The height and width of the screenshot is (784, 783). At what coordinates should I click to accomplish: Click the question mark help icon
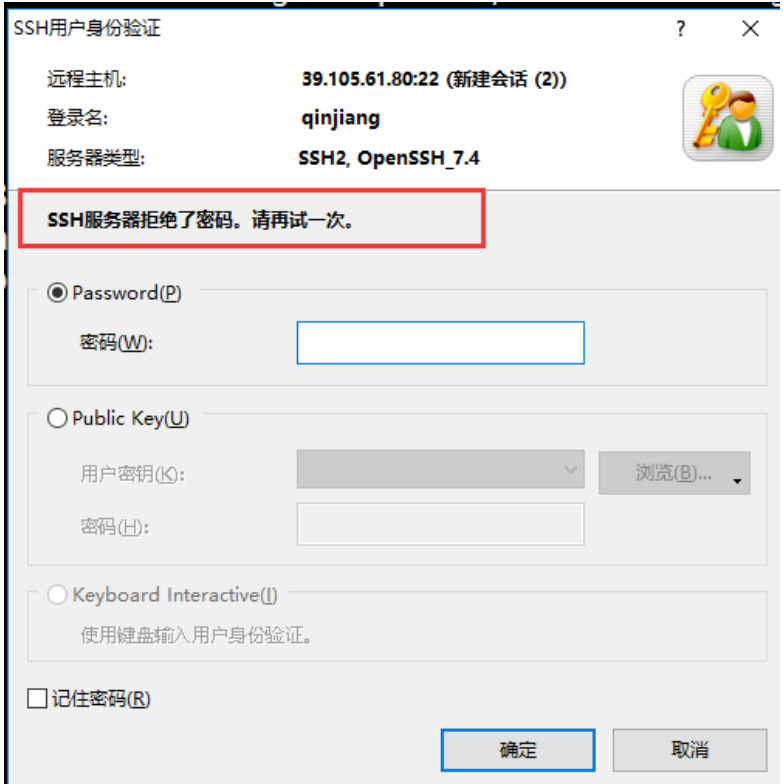tap(680, 28)
